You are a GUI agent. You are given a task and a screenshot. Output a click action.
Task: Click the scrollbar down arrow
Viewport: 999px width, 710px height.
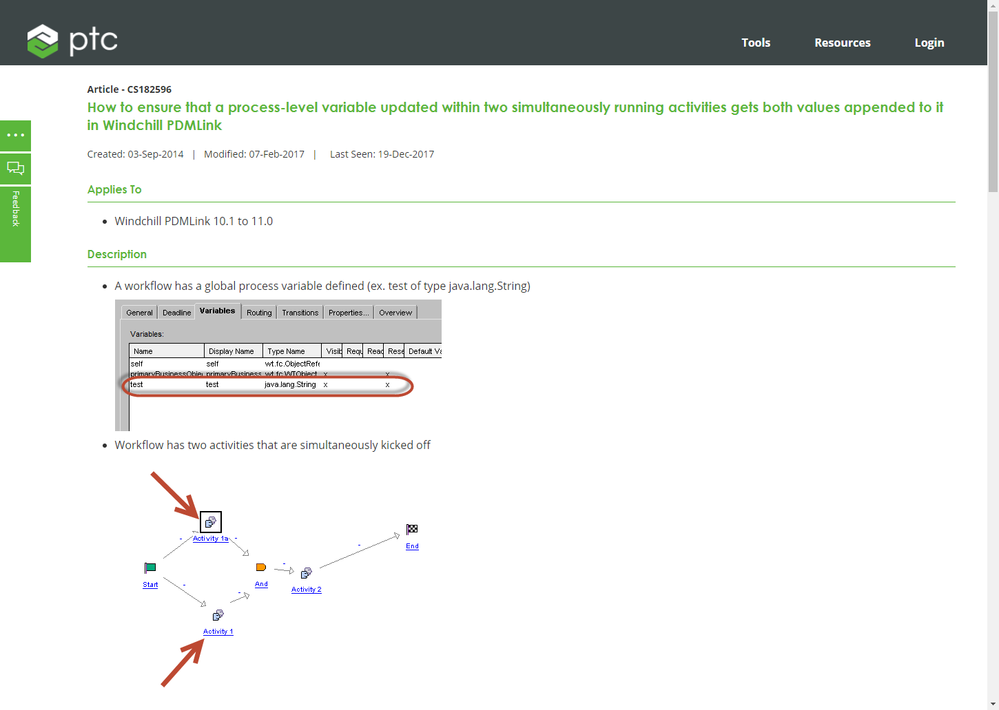pyautogui.click(x=993, y=704)
